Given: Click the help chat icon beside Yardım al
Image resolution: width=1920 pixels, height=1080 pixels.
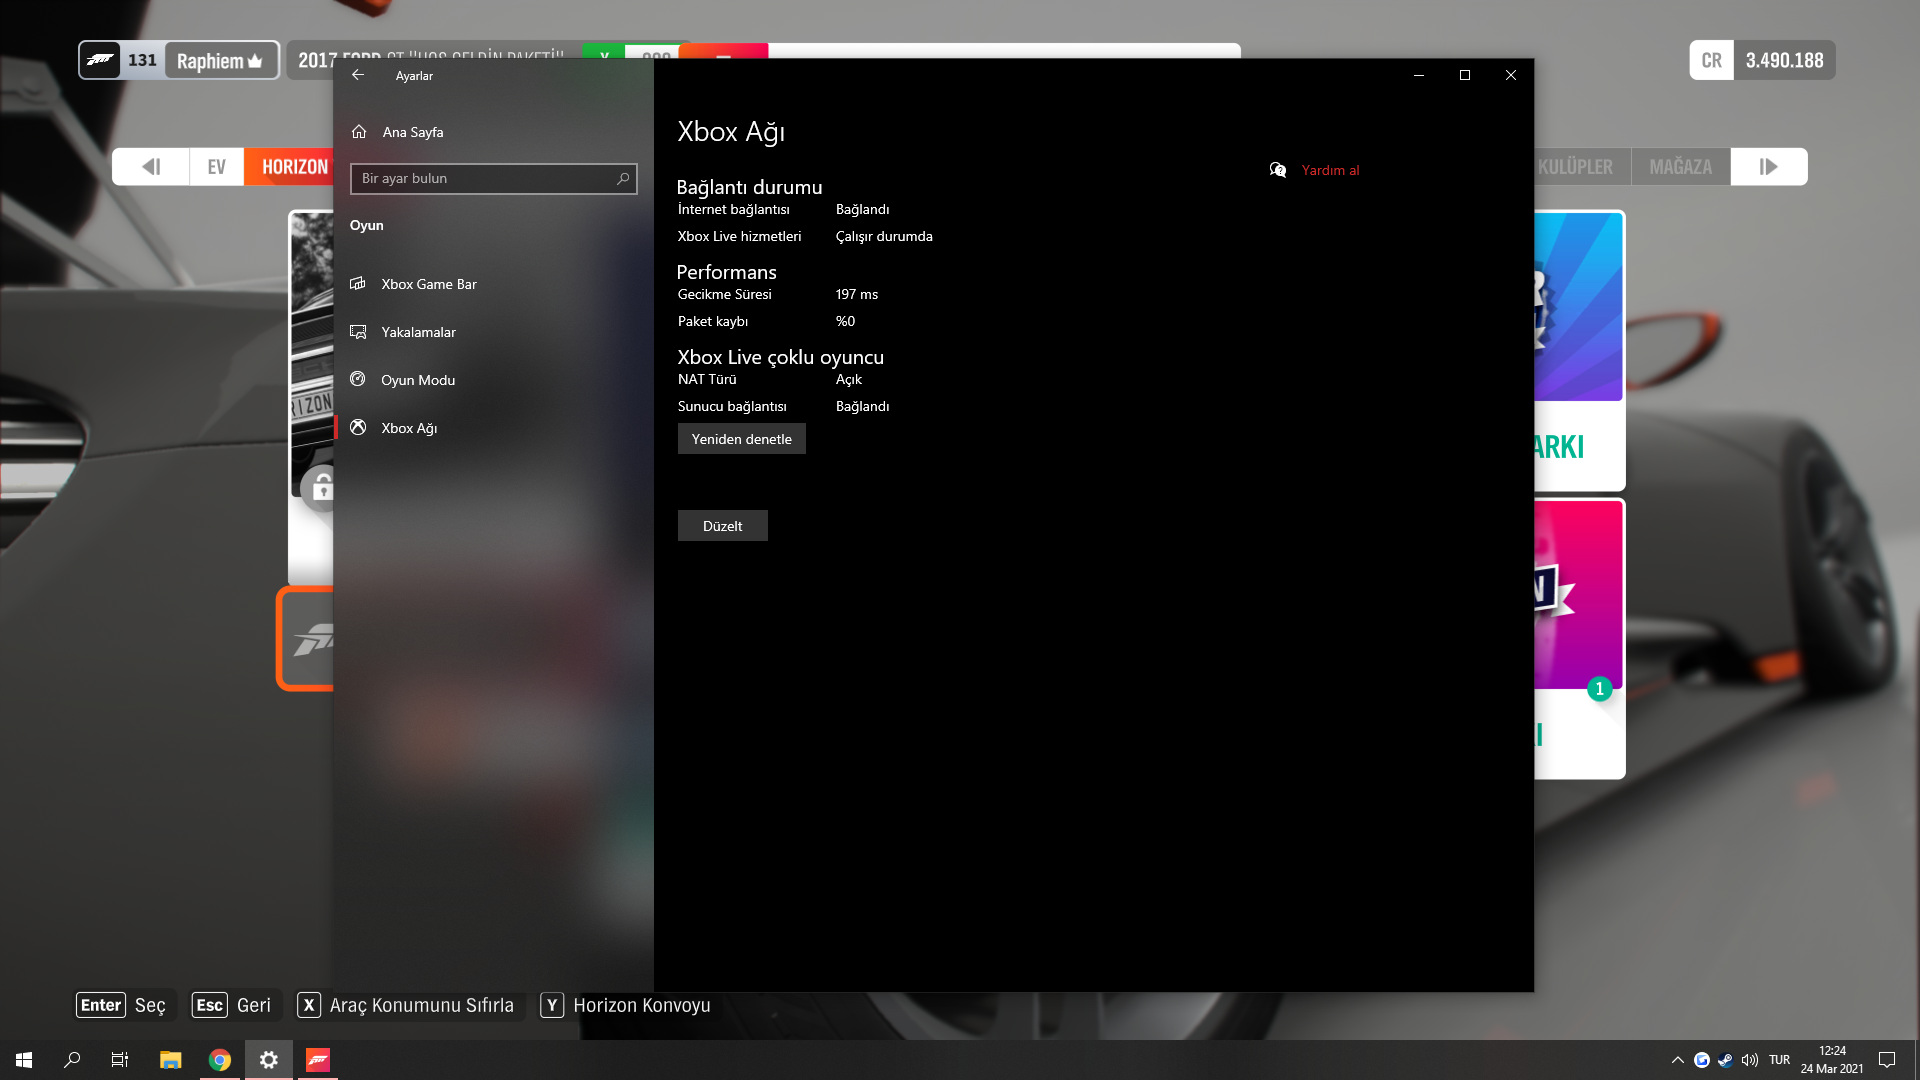Looking at the screenshot, I should 1278,170.
